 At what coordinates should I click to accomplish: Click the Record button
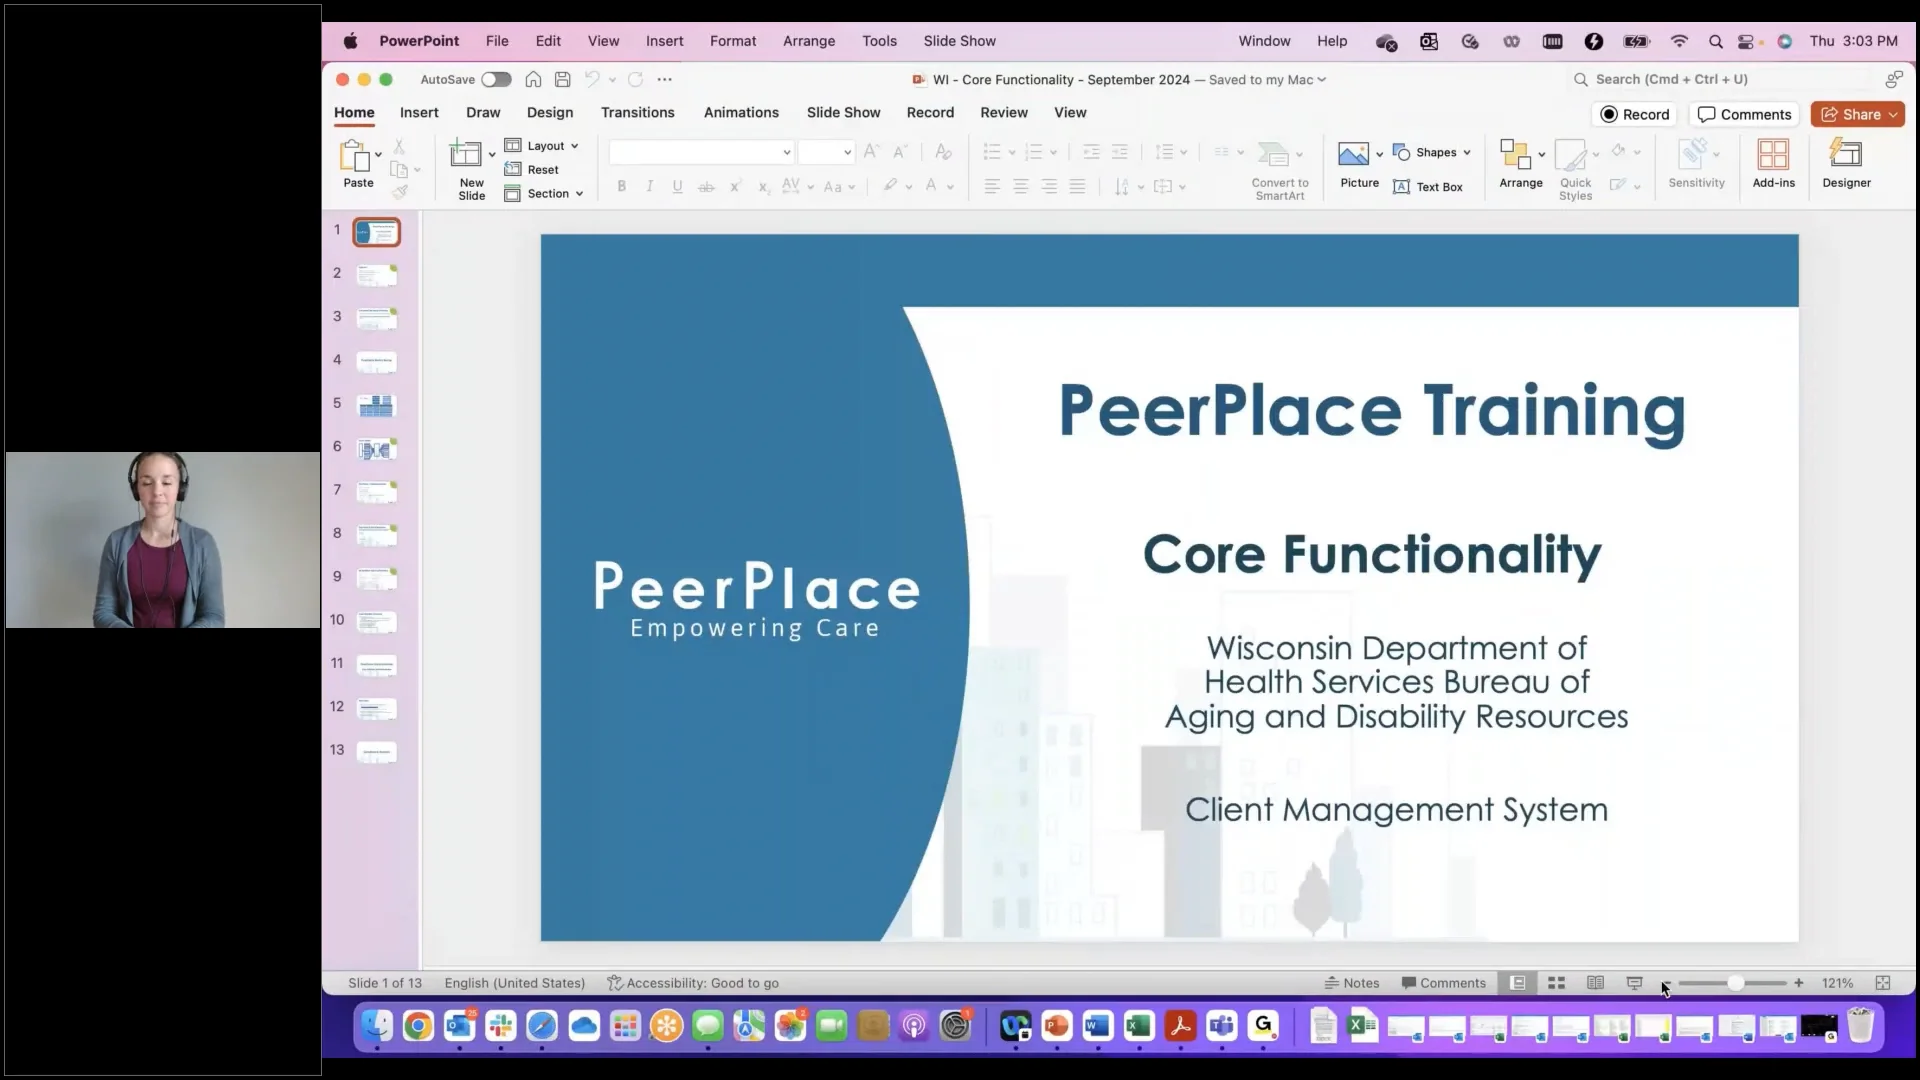(1635, 114)
